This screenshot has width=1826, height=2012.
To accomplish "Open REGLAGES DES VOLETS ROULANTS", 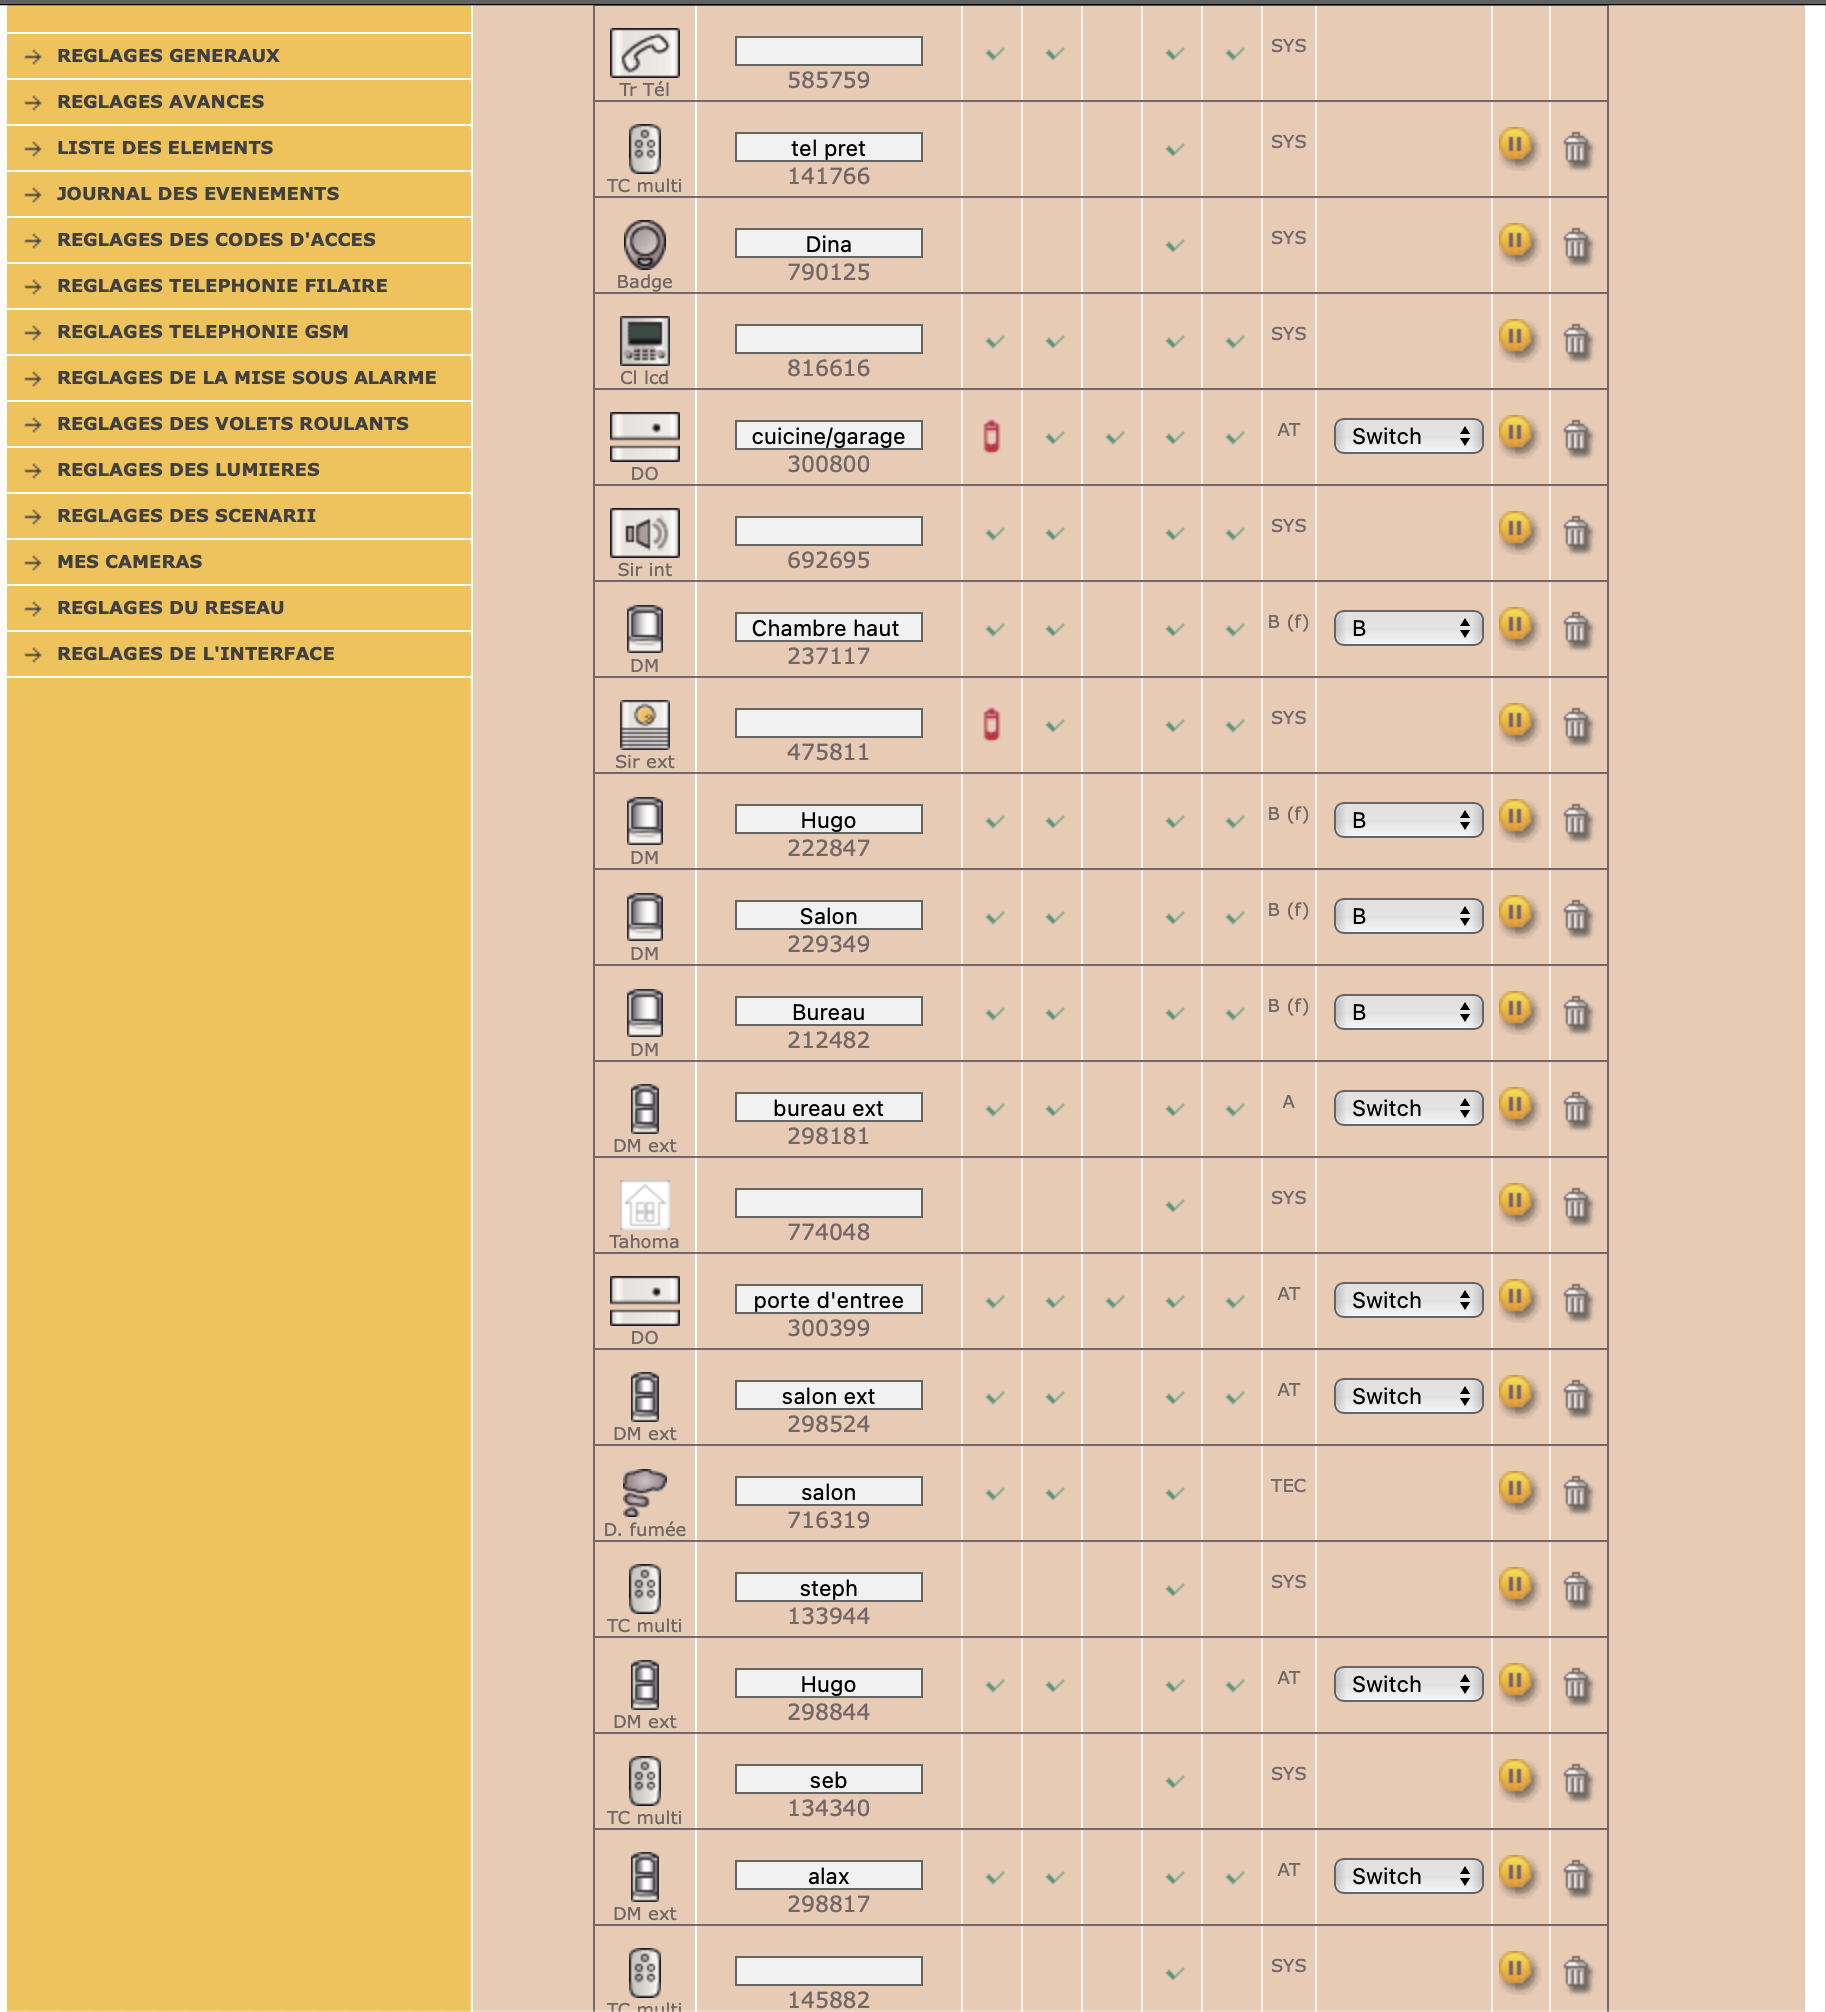I will point(233,424).
